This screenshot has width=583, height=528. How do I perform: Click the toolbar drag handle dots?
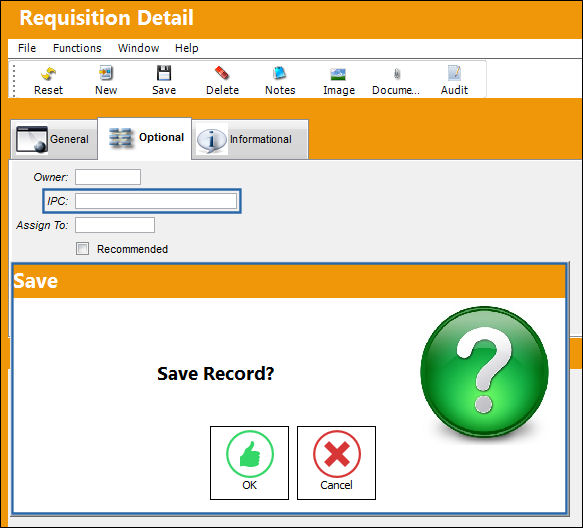click(x=14, y=80)
